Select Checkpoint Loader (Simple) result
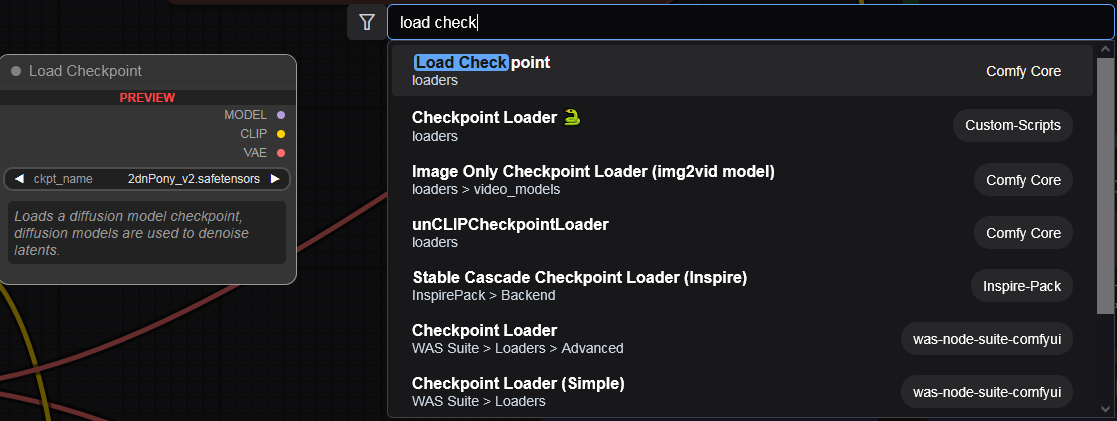Screen dimensions: 1117x421 [742, 392]
